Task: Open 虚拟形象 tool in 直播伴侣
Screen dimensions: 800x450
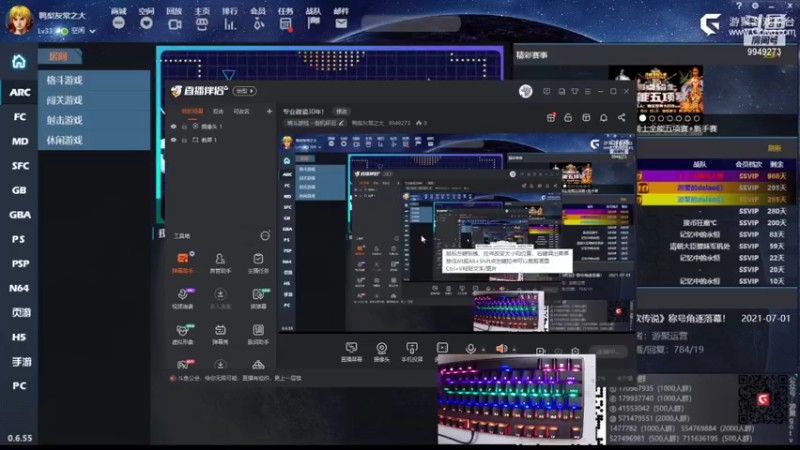Action: pos(183,334)
